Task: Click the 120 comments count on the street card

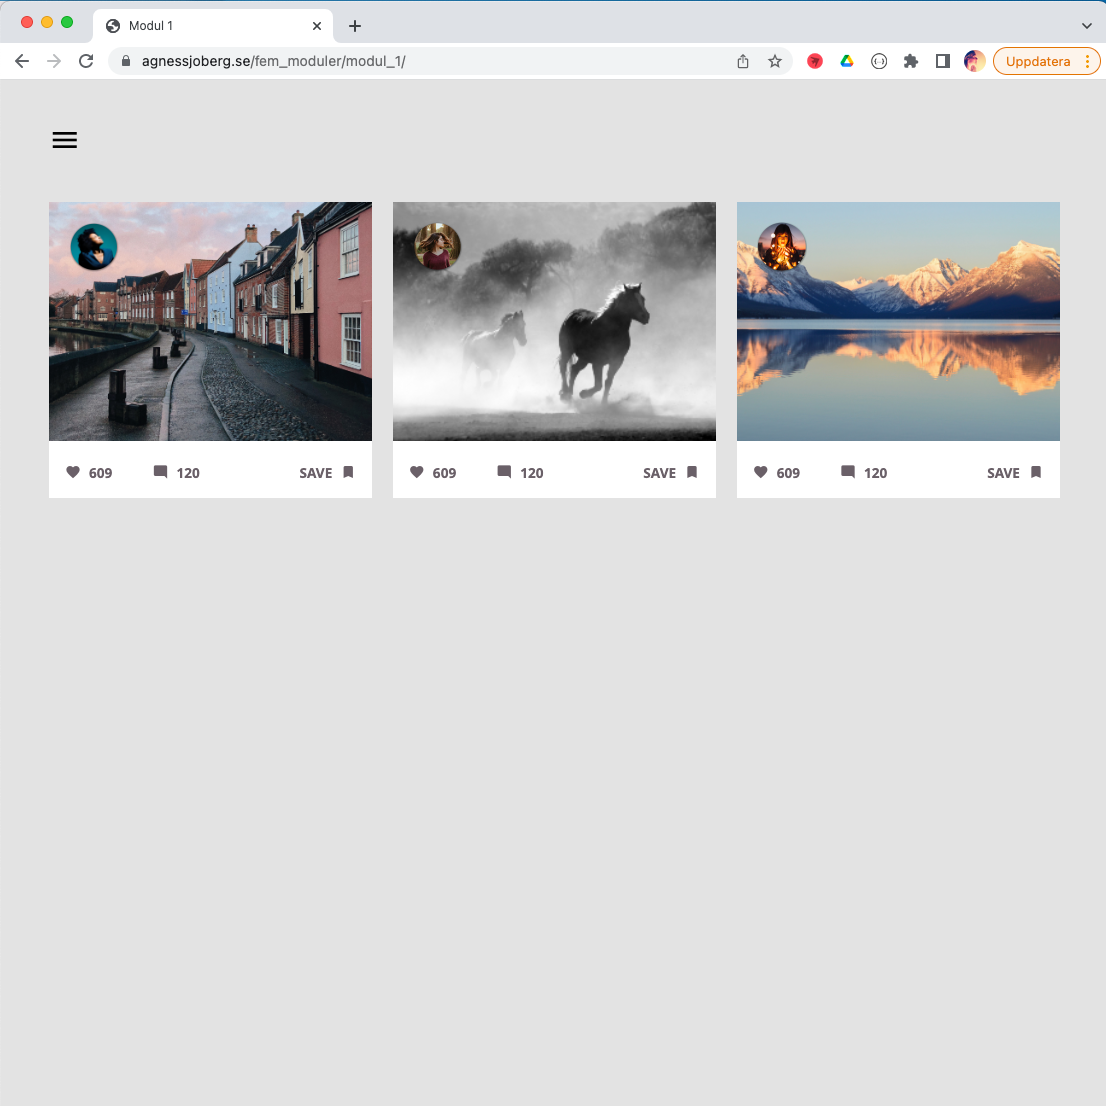Action: [188, 473]
